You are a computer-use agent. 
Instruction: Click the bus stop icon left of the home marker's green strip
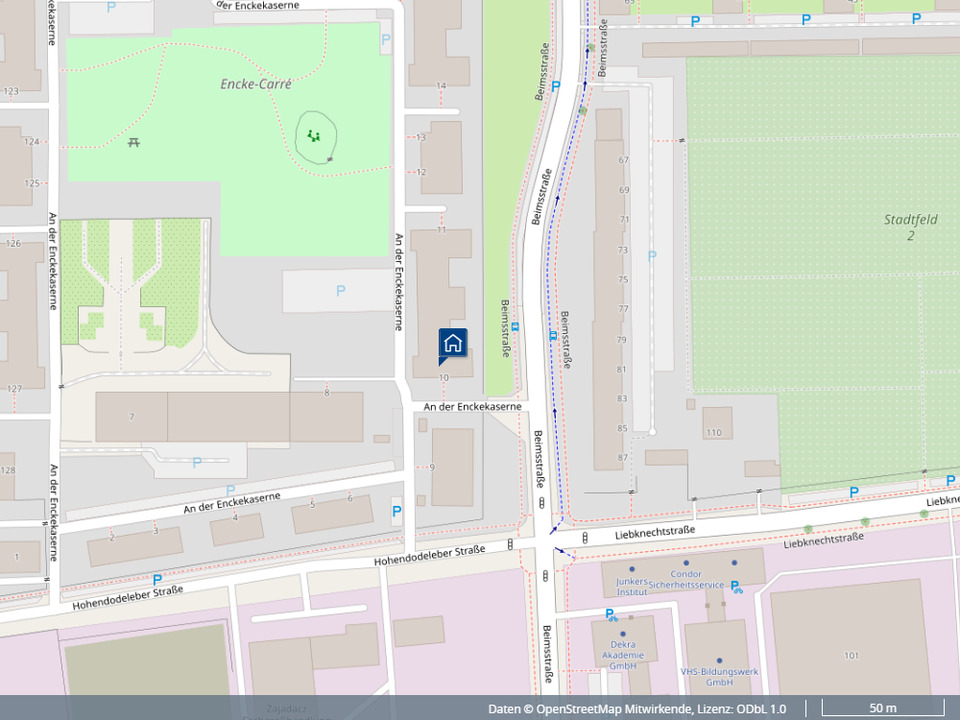pos(515,326)
